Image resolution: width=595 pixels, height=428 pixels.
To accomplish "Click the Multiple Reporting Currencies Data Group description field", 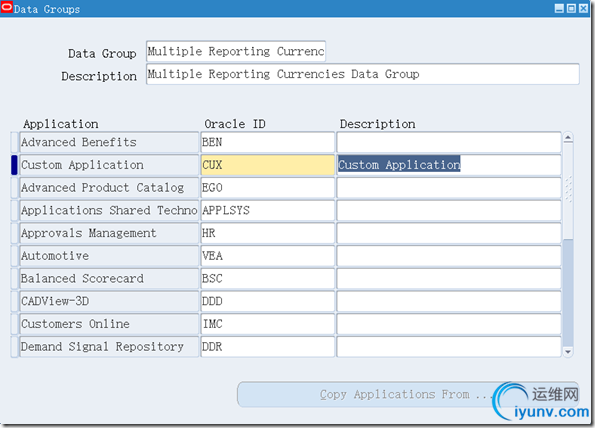I will coord(362,74).
